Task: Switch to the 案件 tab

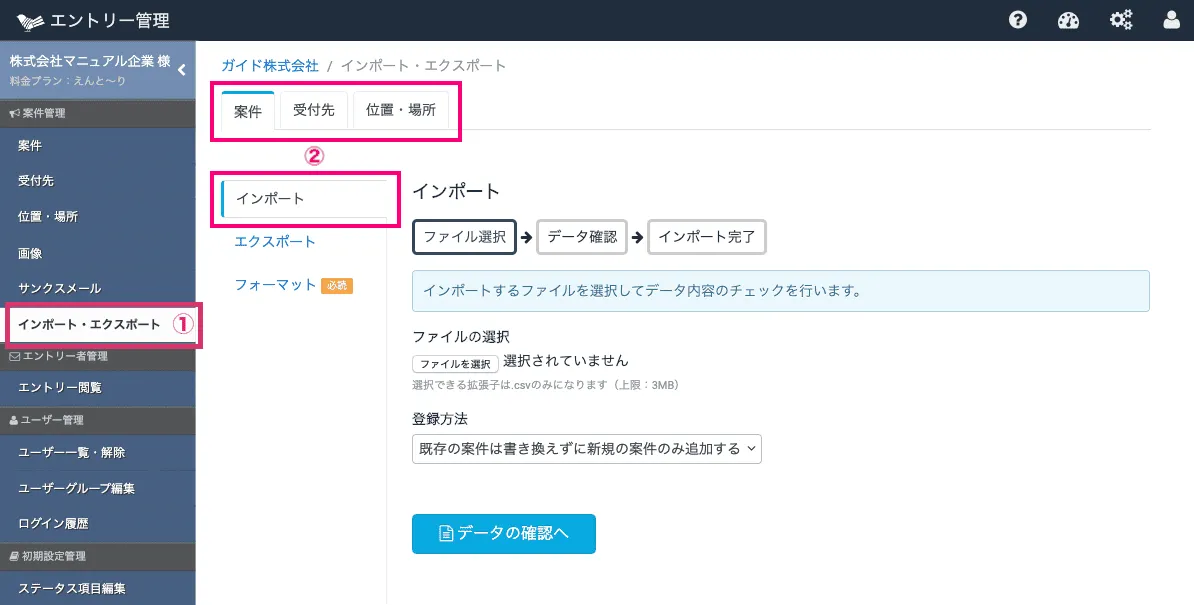Action: point(248,111)
